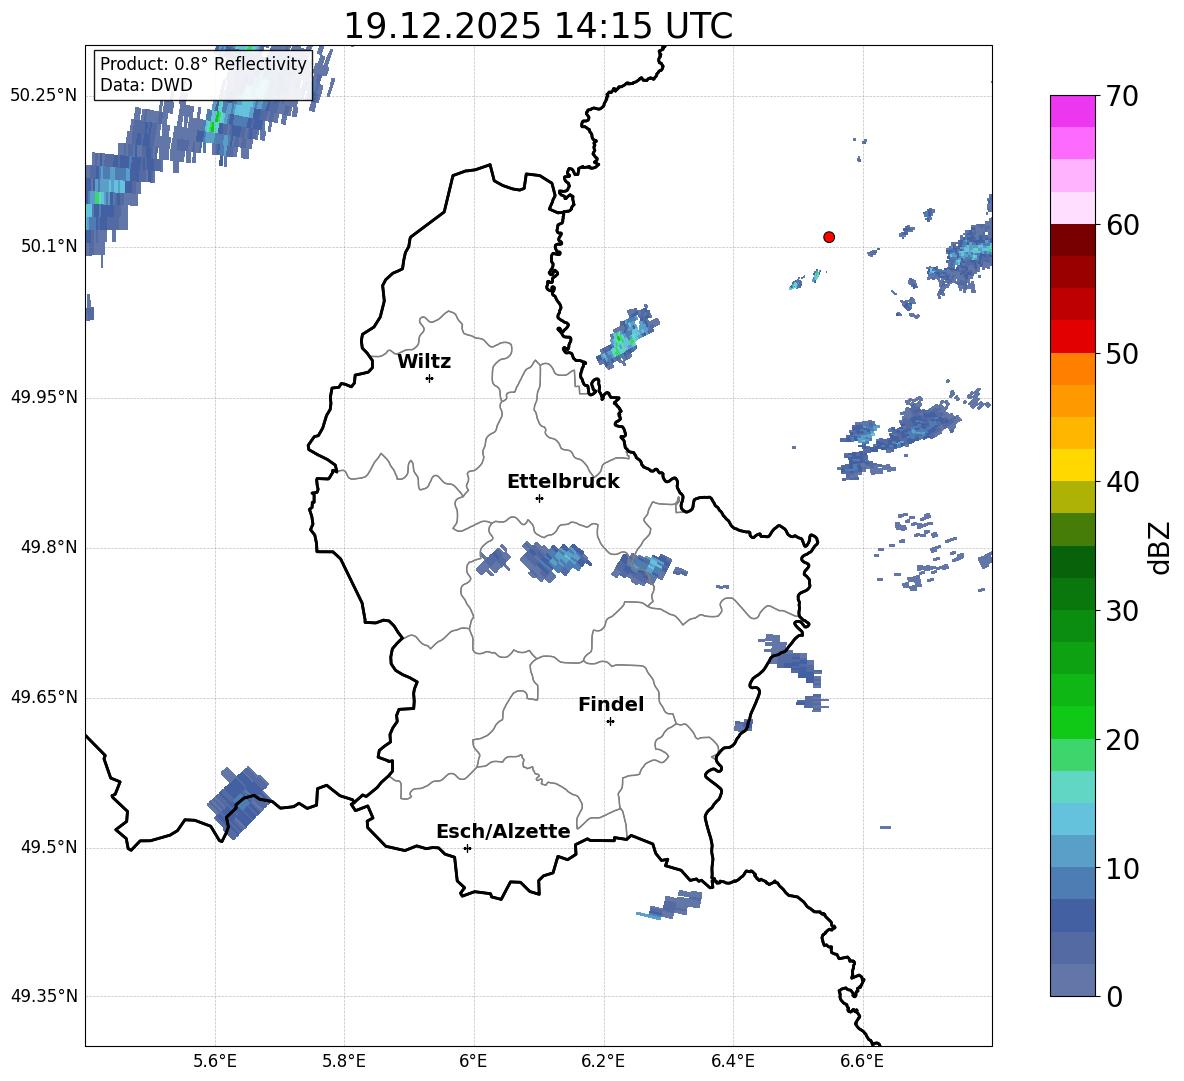1184x1081 pixels.
Task: Click the 5.6°E longitude tick label
Action: click(x=214, y=1061)
